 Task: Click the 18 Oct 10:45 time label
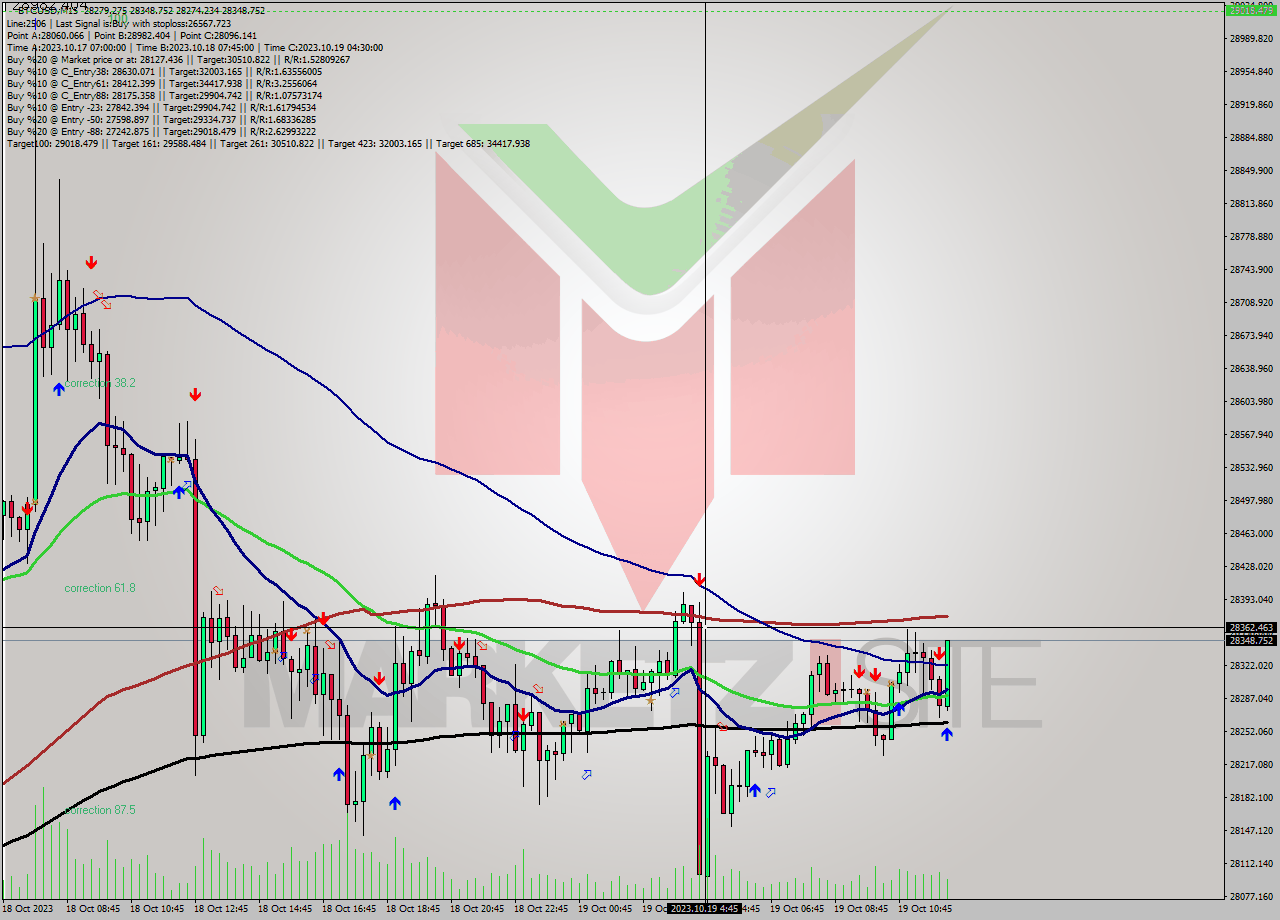point(156,909)
